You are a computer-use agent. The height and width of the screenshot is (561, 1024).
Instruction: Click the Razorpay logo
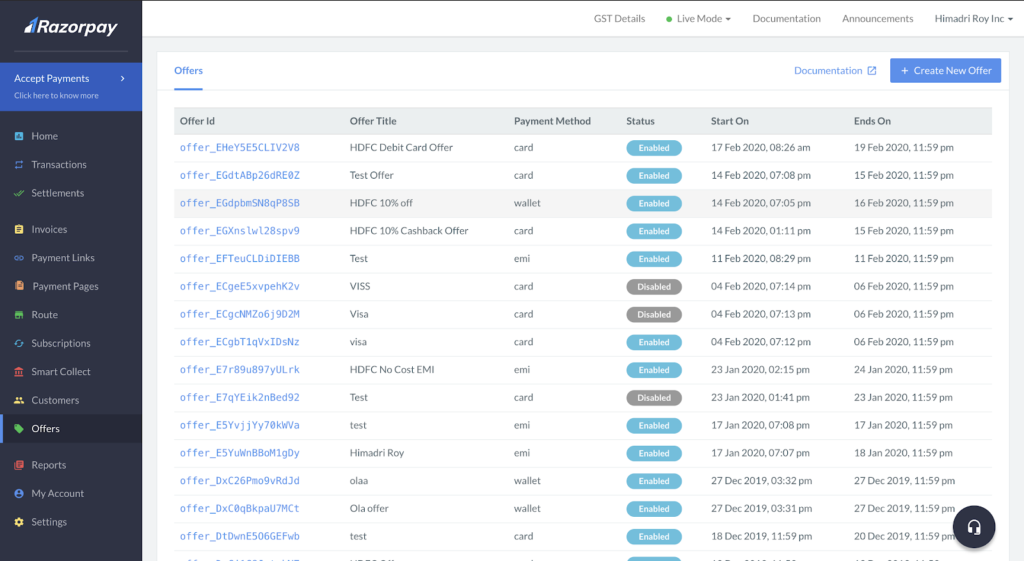click(x=71, y=26)
